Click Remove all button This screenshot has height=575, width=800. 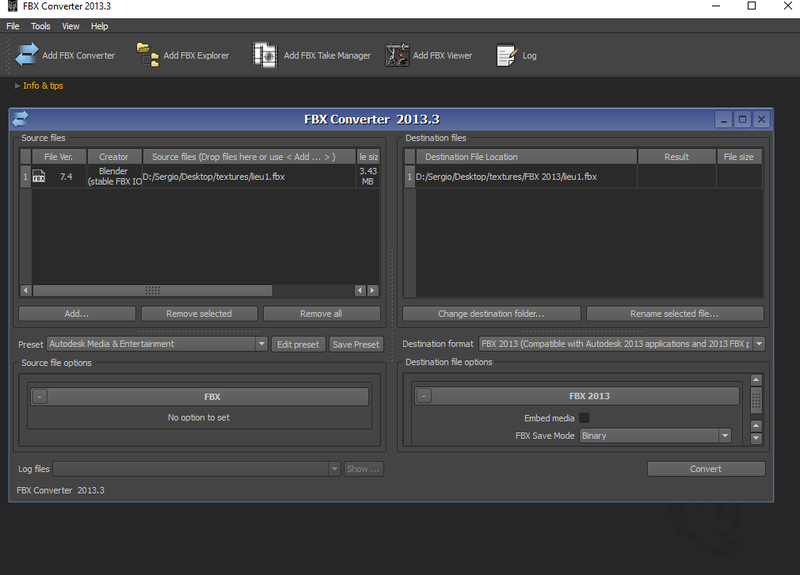pos(321,314)
